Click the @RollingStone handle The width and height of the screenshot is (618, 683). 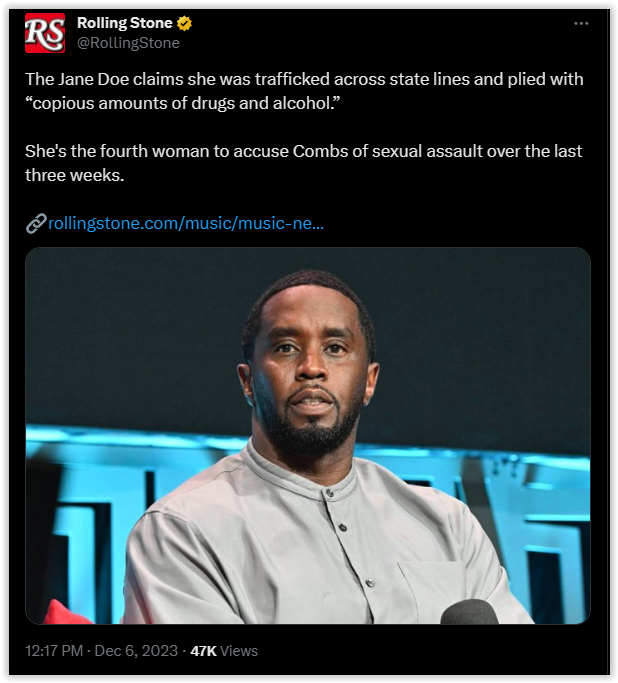tap(128, 43)
